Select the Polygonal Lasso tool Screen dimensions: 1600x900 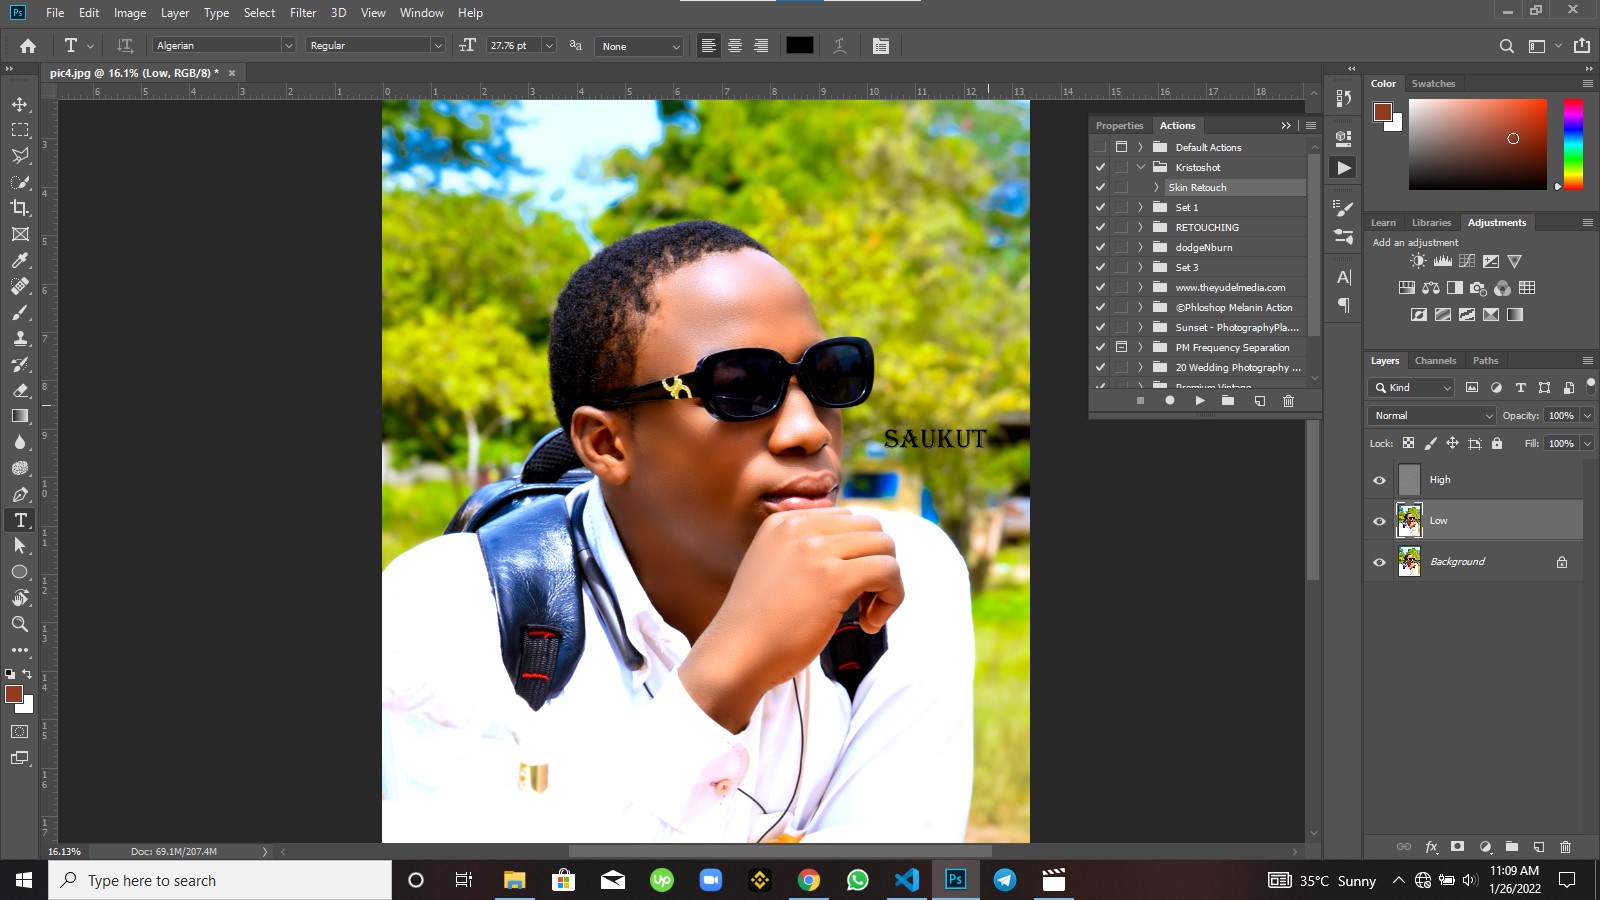click(x=20, y=156)
